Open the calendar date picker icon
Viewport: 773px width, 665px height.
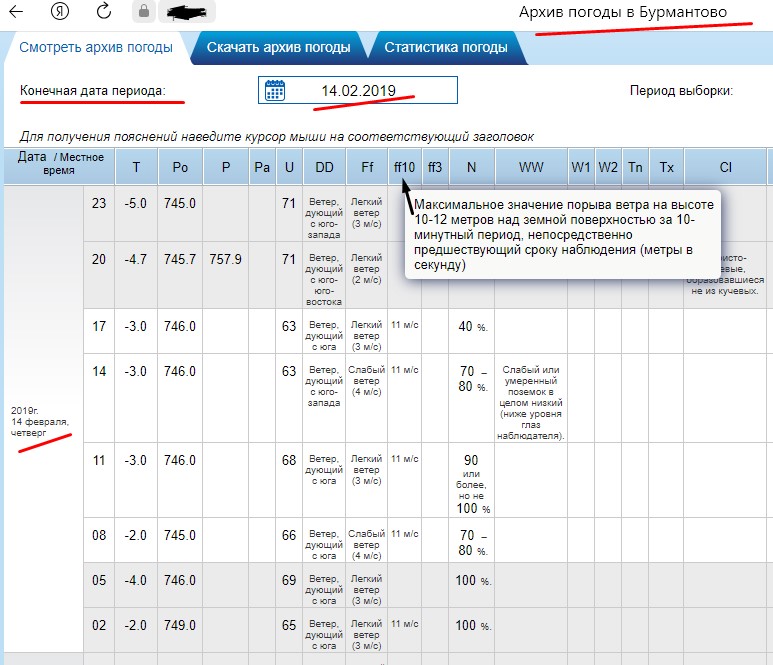(275, 90)
